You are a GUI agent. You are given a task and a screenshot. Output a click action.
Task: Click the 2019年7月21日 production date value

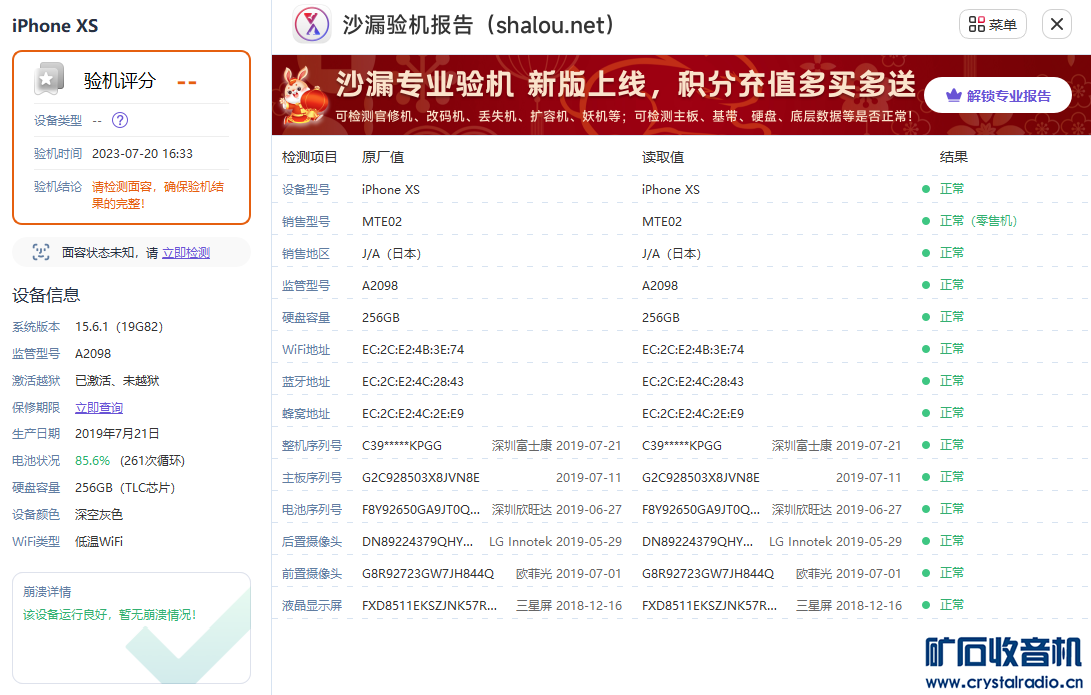(117, 433)
